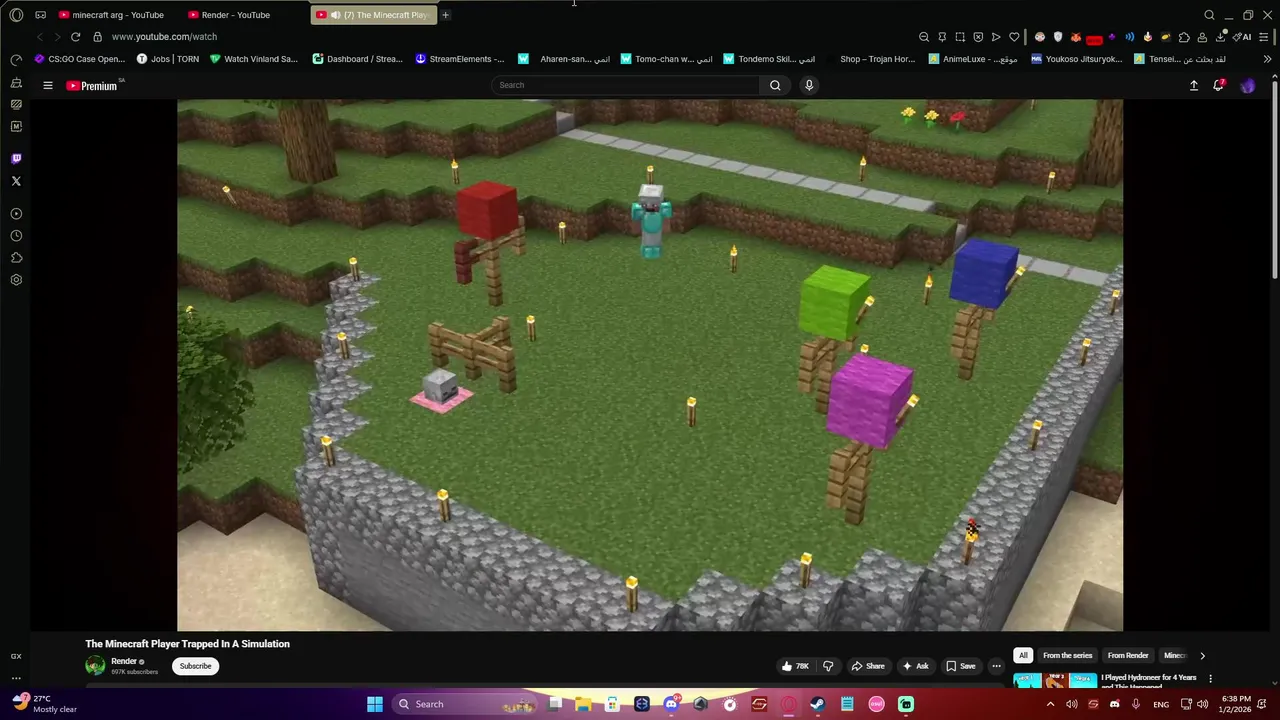Click the YouTube search magnifier button
The image size is (1280, 720).
(x=775, y=85)
